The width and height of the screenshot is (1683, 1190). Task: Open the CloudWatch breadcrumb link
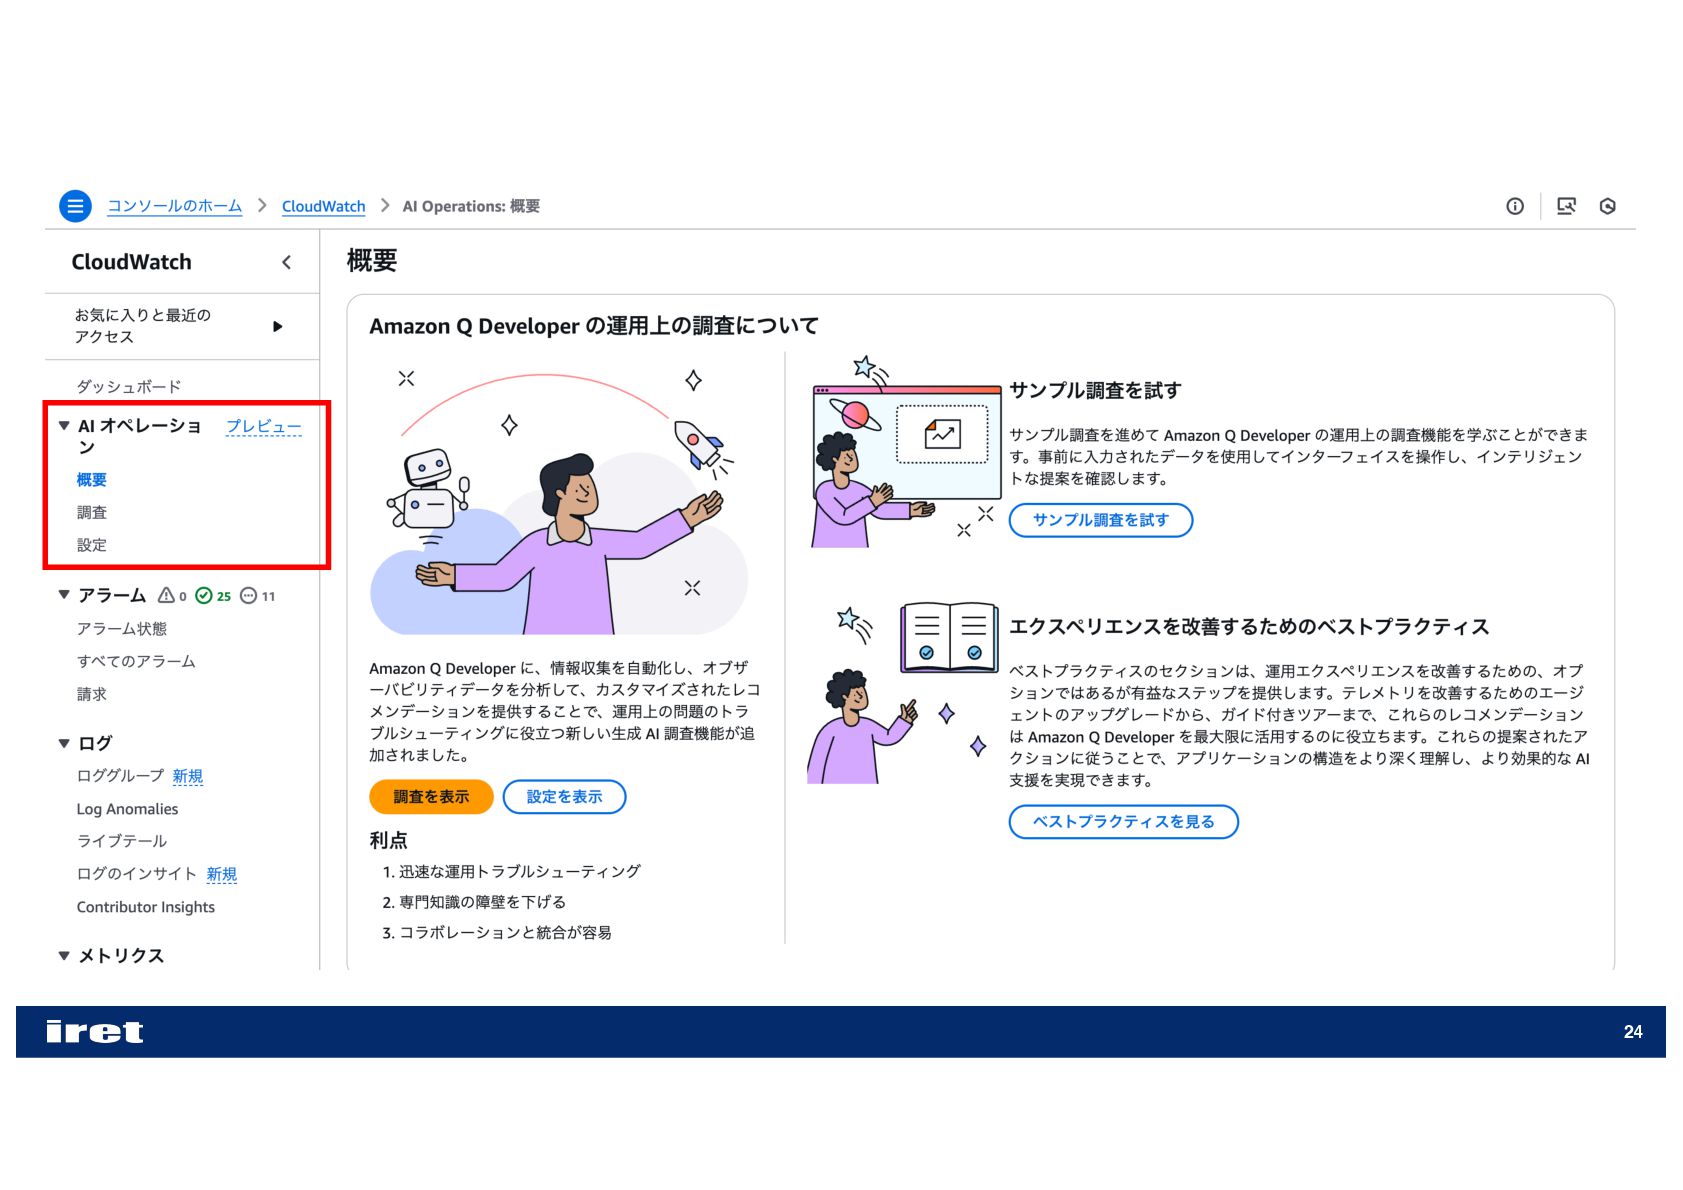click(324, 206)
